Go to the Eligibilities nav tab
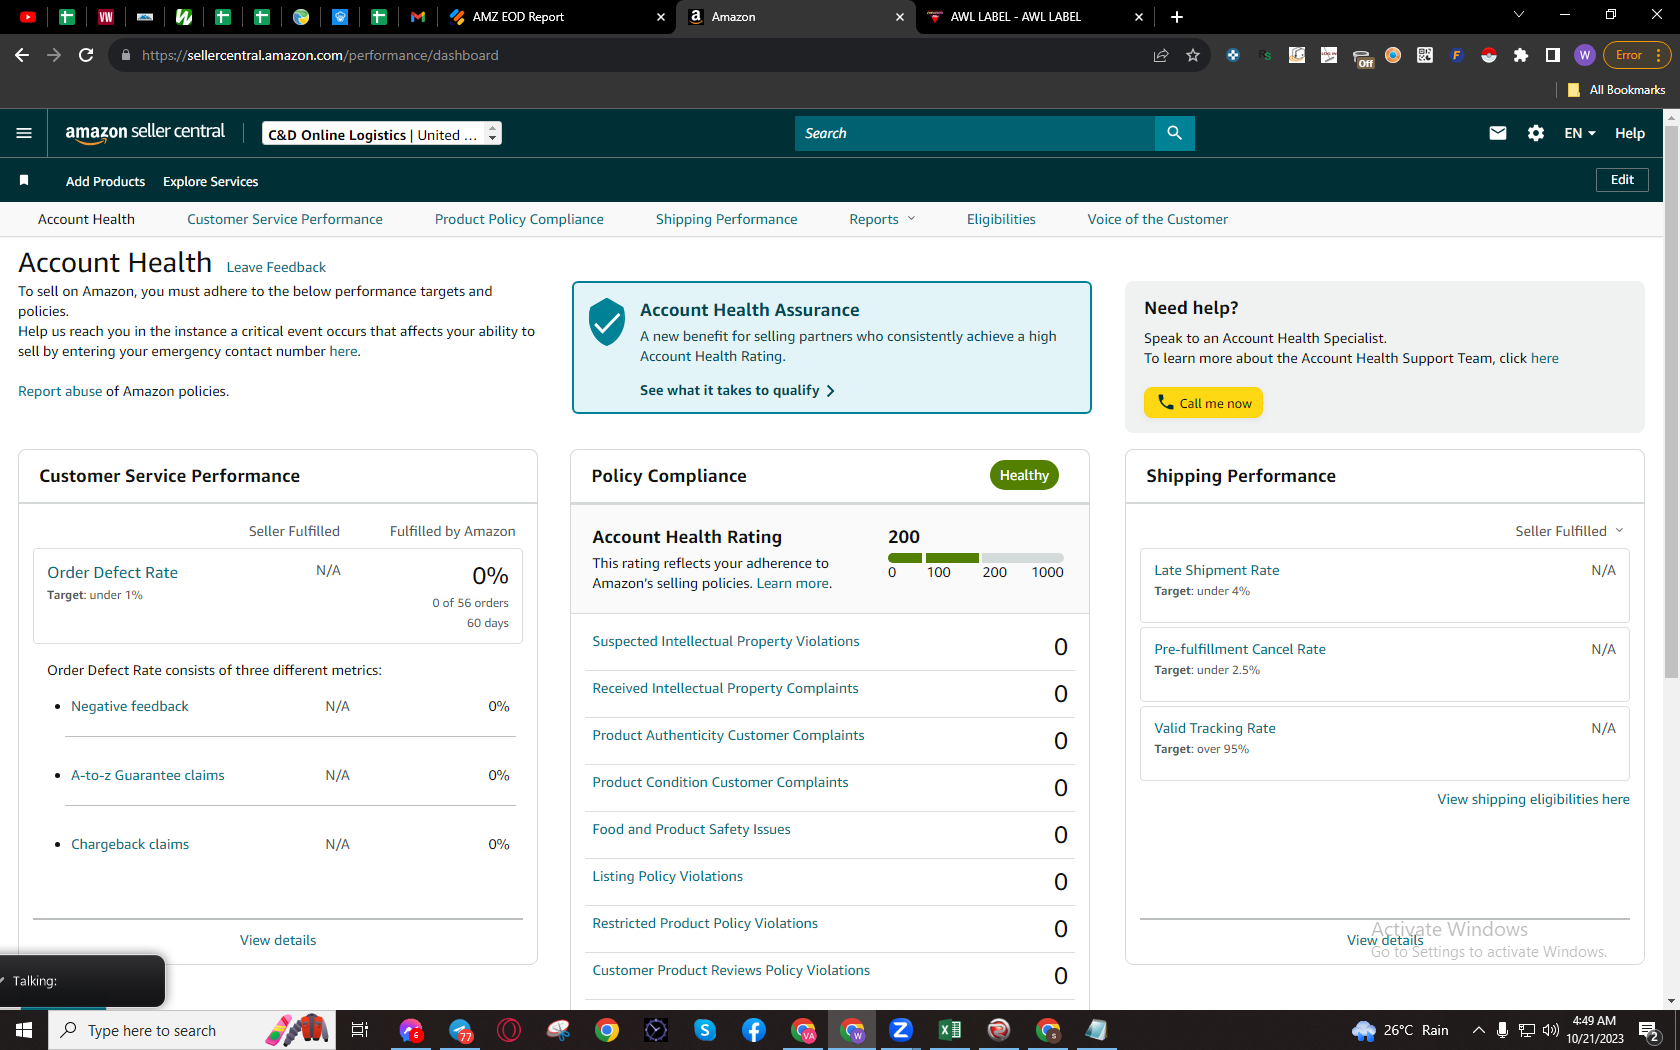The width and height of the screenshot is (1680, 1050). tap(1001, 219)
